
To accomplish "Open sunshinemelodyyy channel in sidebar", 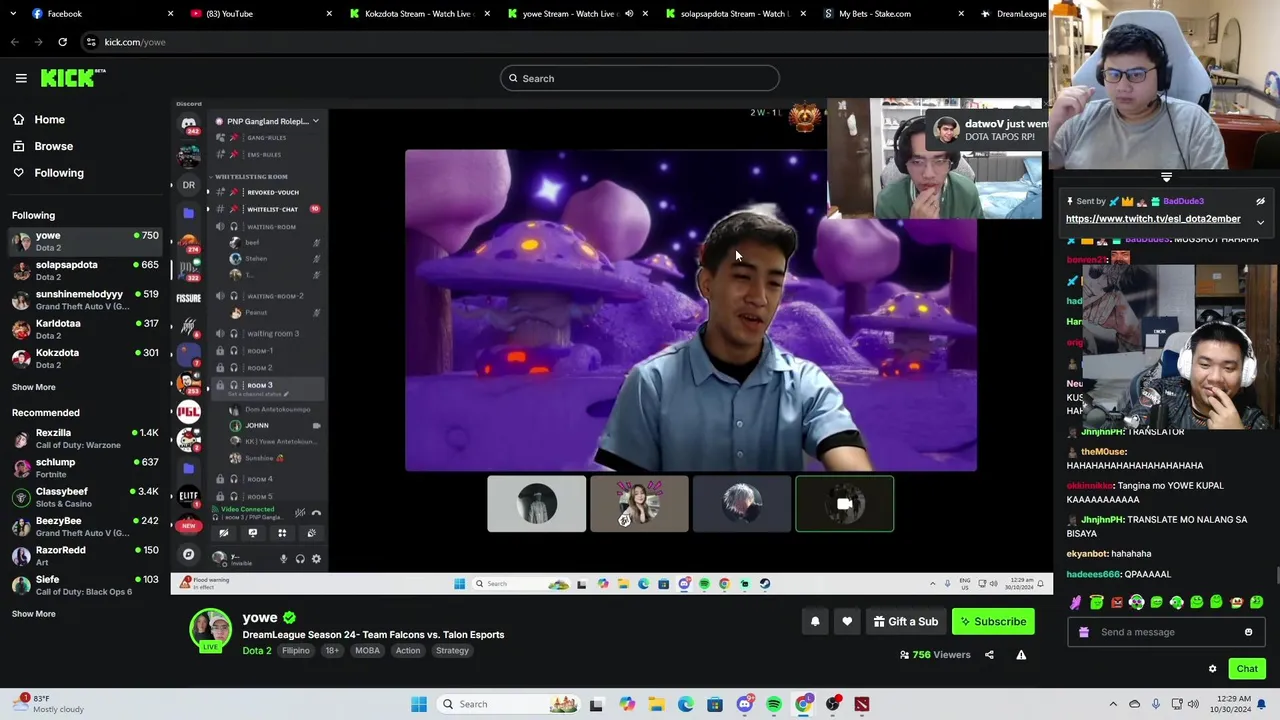I will [85, 300].
